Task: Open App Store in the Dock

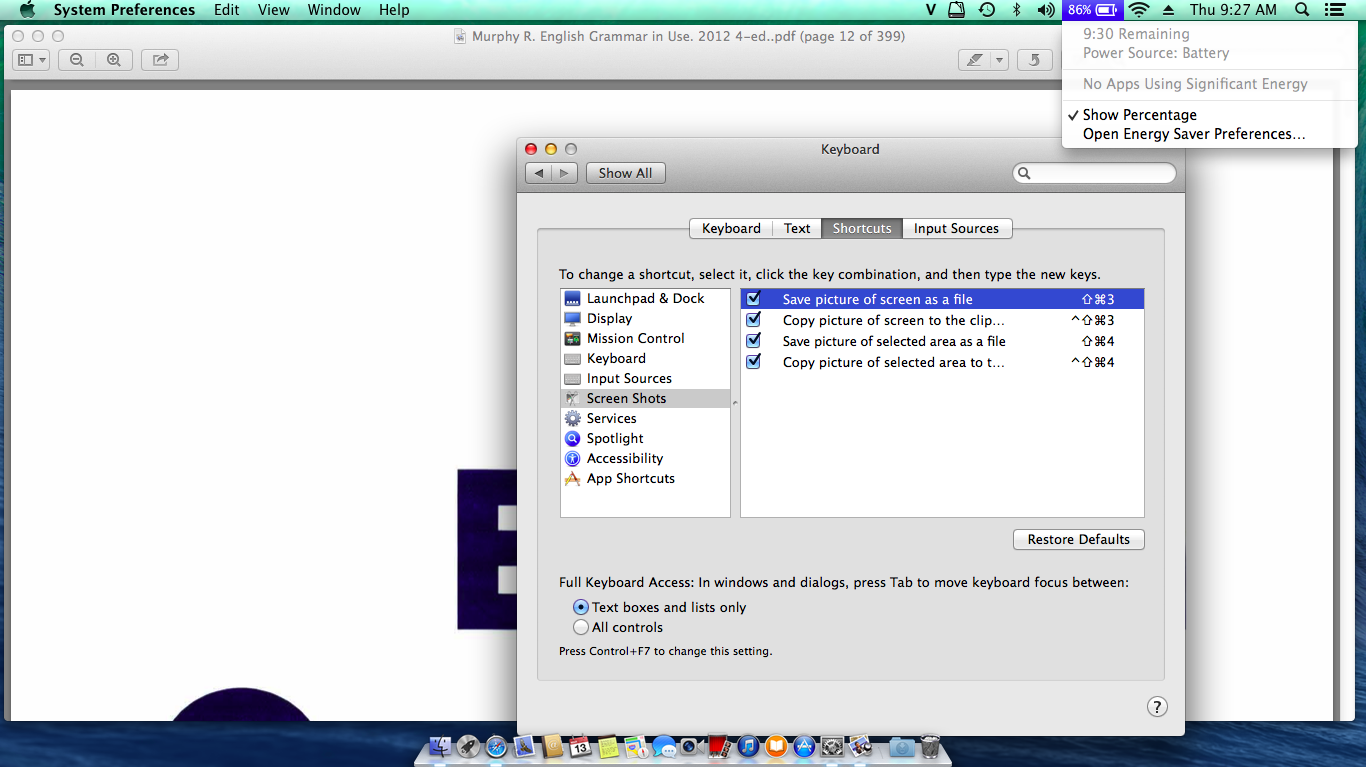Action: point(805,746)
